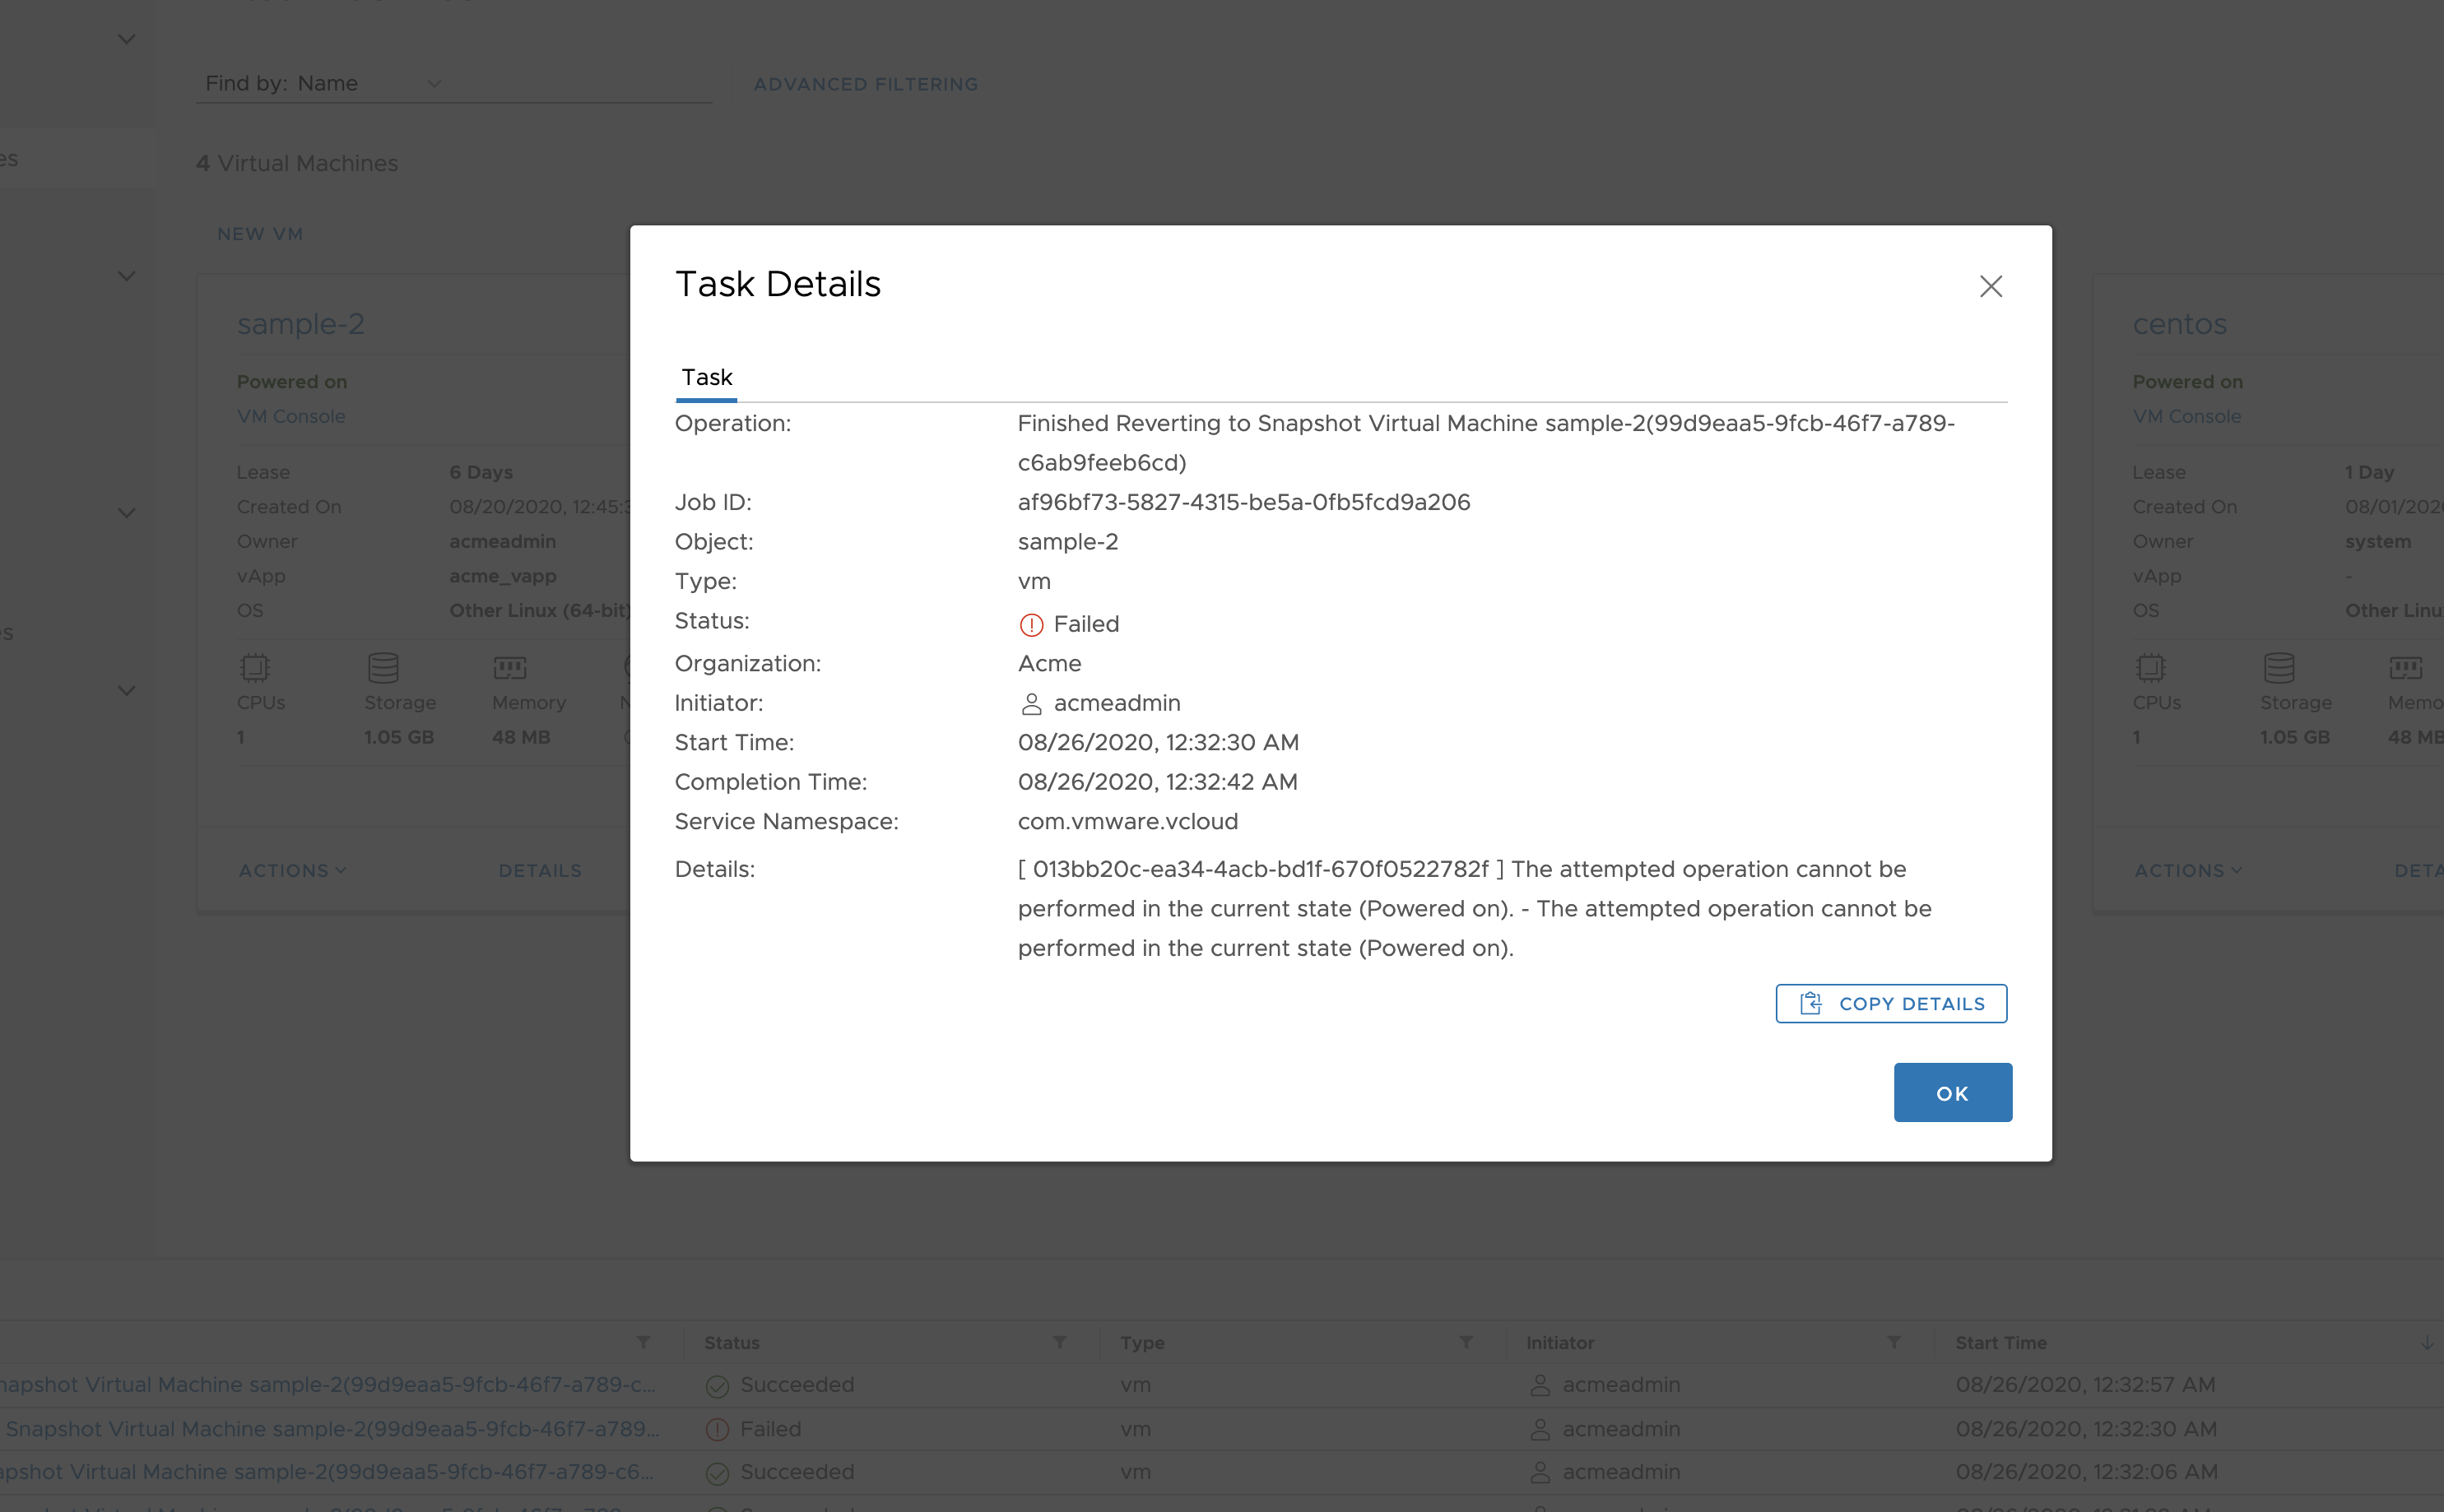Click the red Failed status icon in dialog
The image size is (2444, 1512).
(1031, 625)
